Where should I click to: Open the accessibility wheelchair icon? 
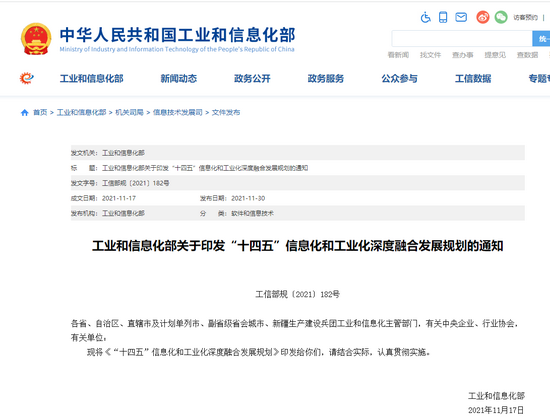[x=425, y=17]
